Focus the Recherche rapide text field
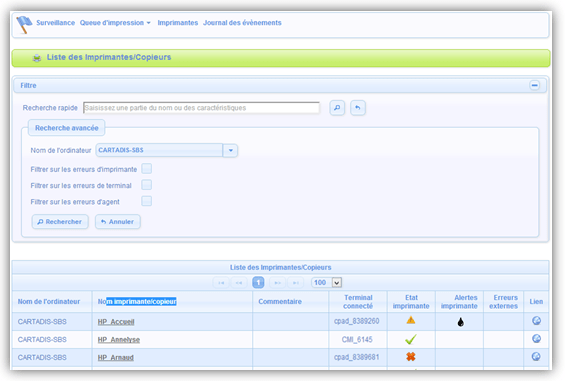Viewport: 565px width, 381px height. tap(201, 108)
